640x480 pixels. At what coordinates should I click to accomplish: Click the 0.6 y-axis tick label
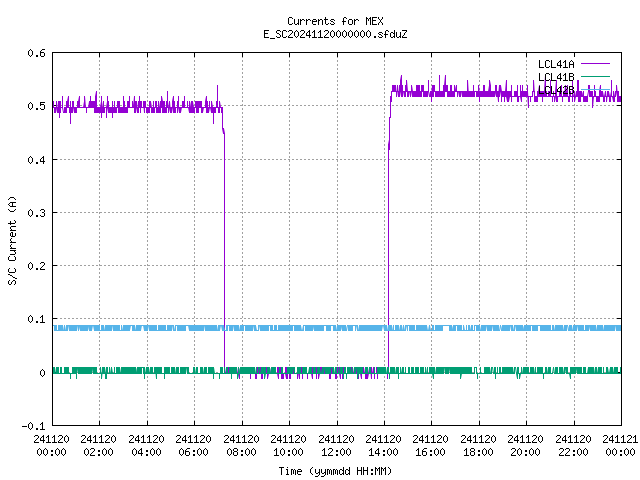coord(36,53)
